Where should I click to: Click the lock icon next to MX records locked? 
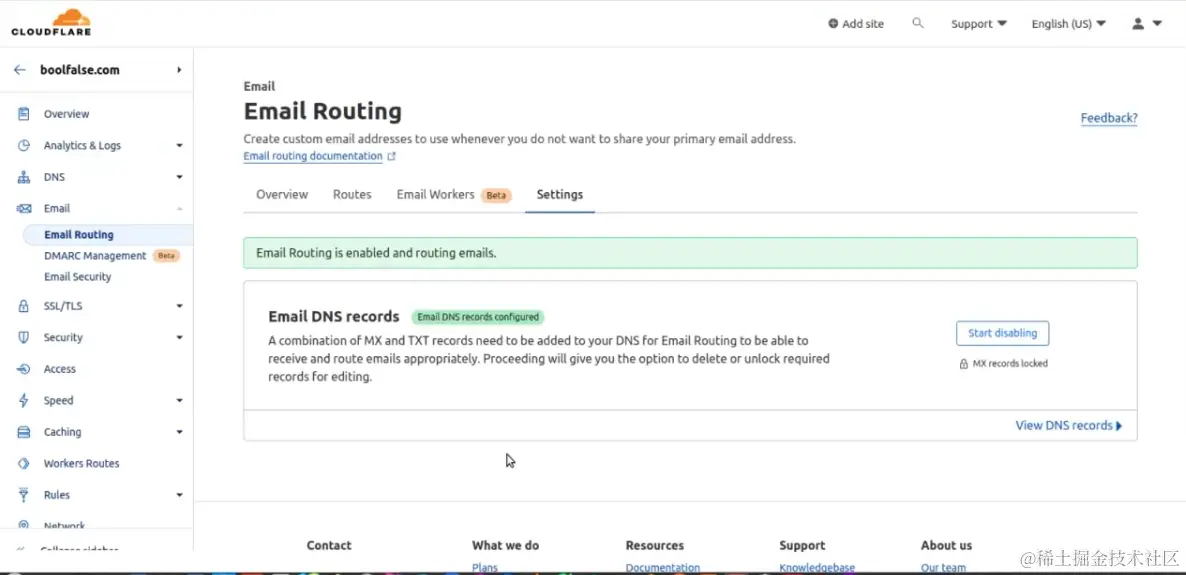[964, 364]
